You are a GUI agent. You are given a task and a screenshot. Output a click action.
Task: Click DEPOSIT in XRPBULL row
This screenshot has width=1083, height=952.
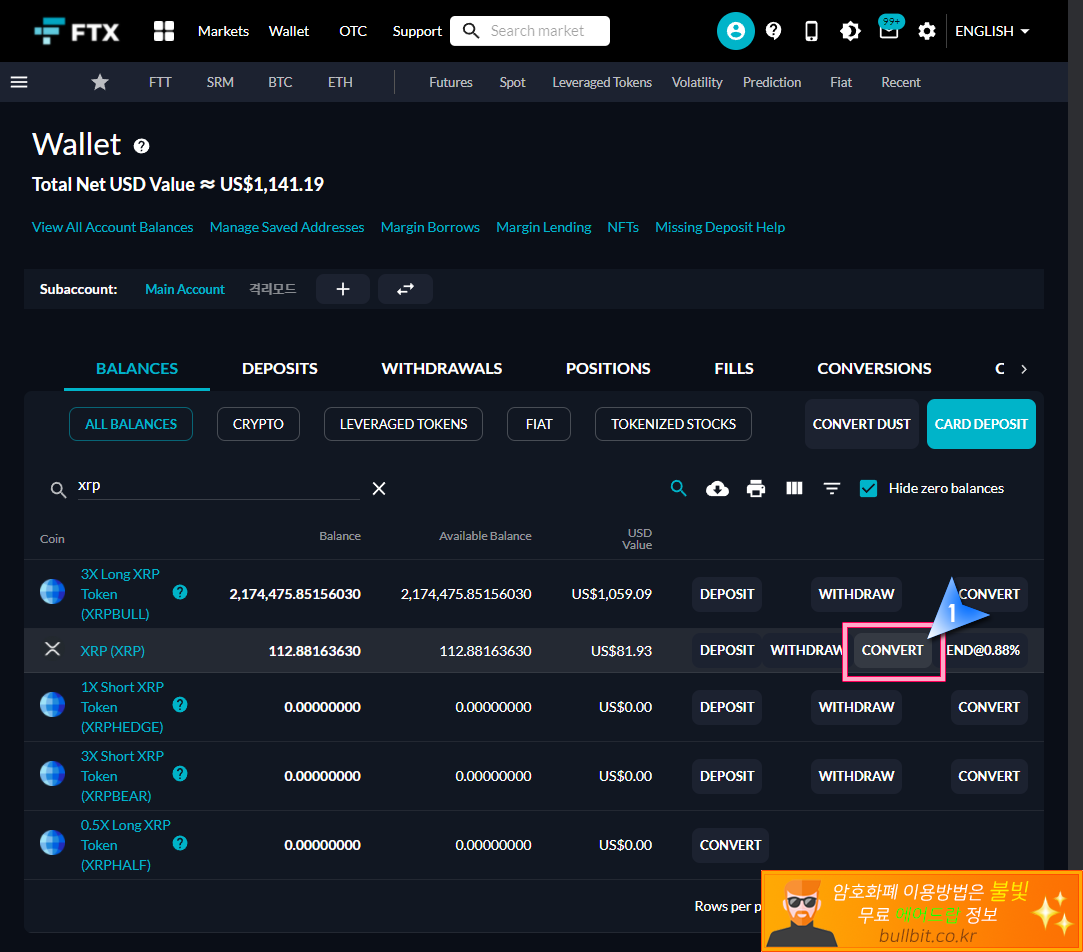point(727,594)
